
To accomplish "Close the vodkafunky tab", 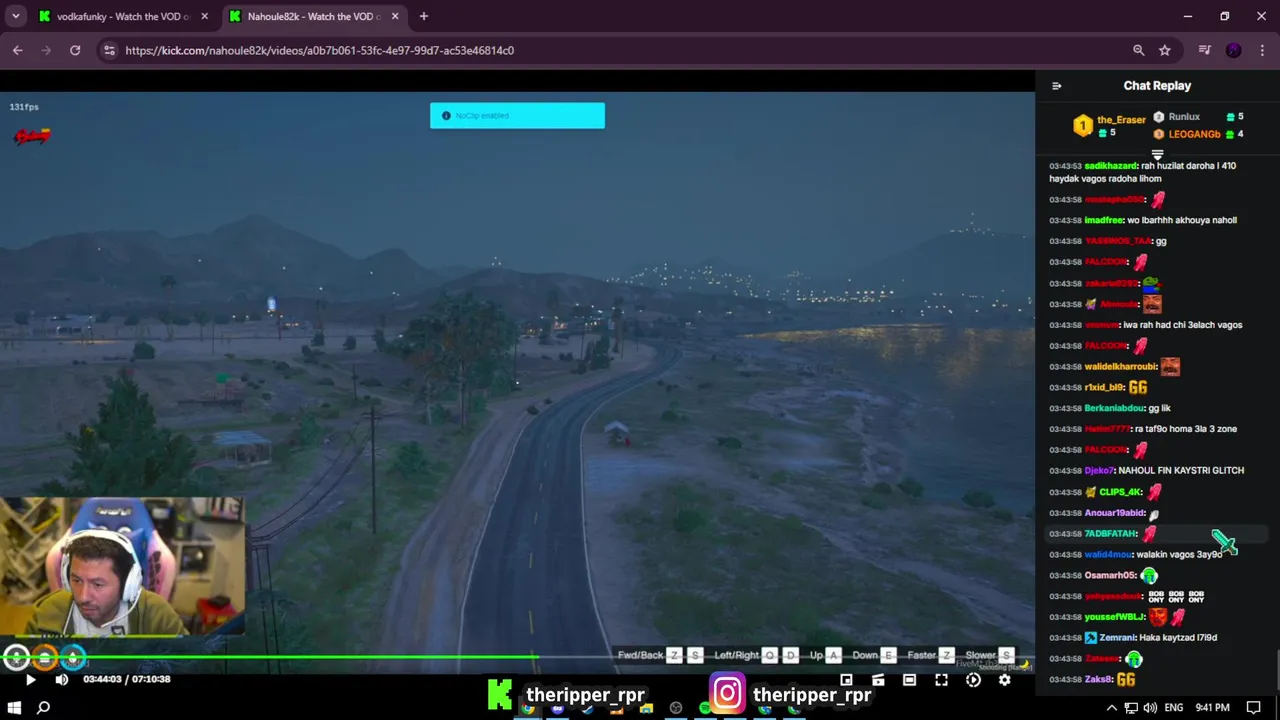I will pyautogui.click(x=205, y=16).
